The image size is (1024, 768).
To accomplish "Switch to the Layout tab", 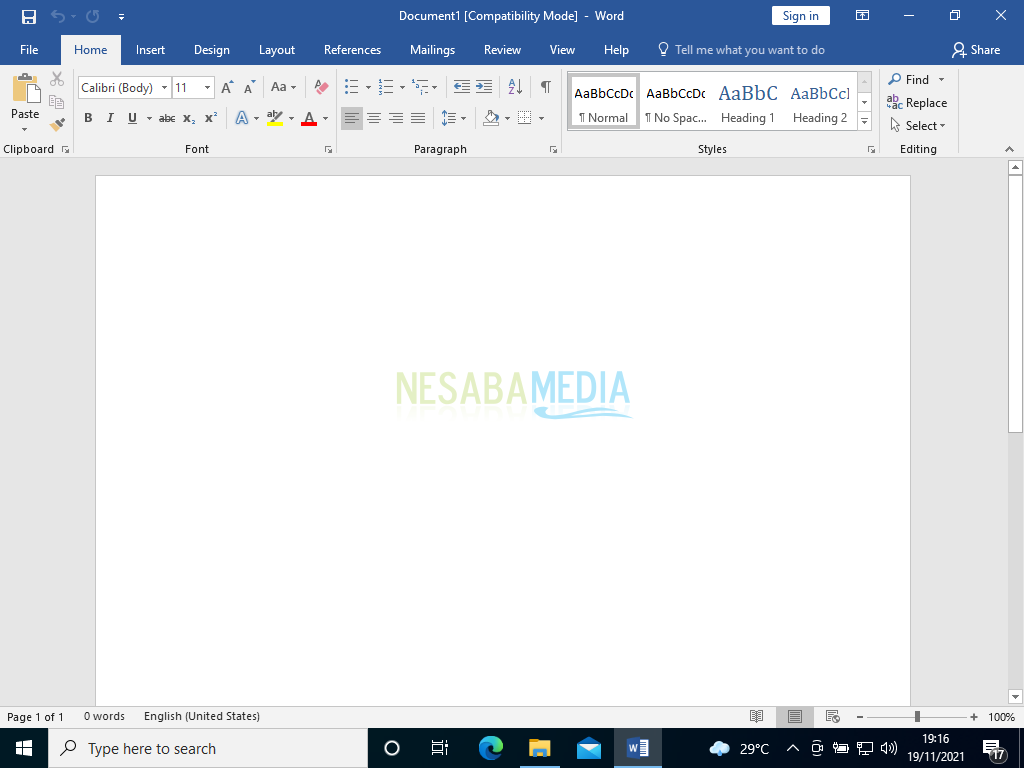I will point(277,50).
